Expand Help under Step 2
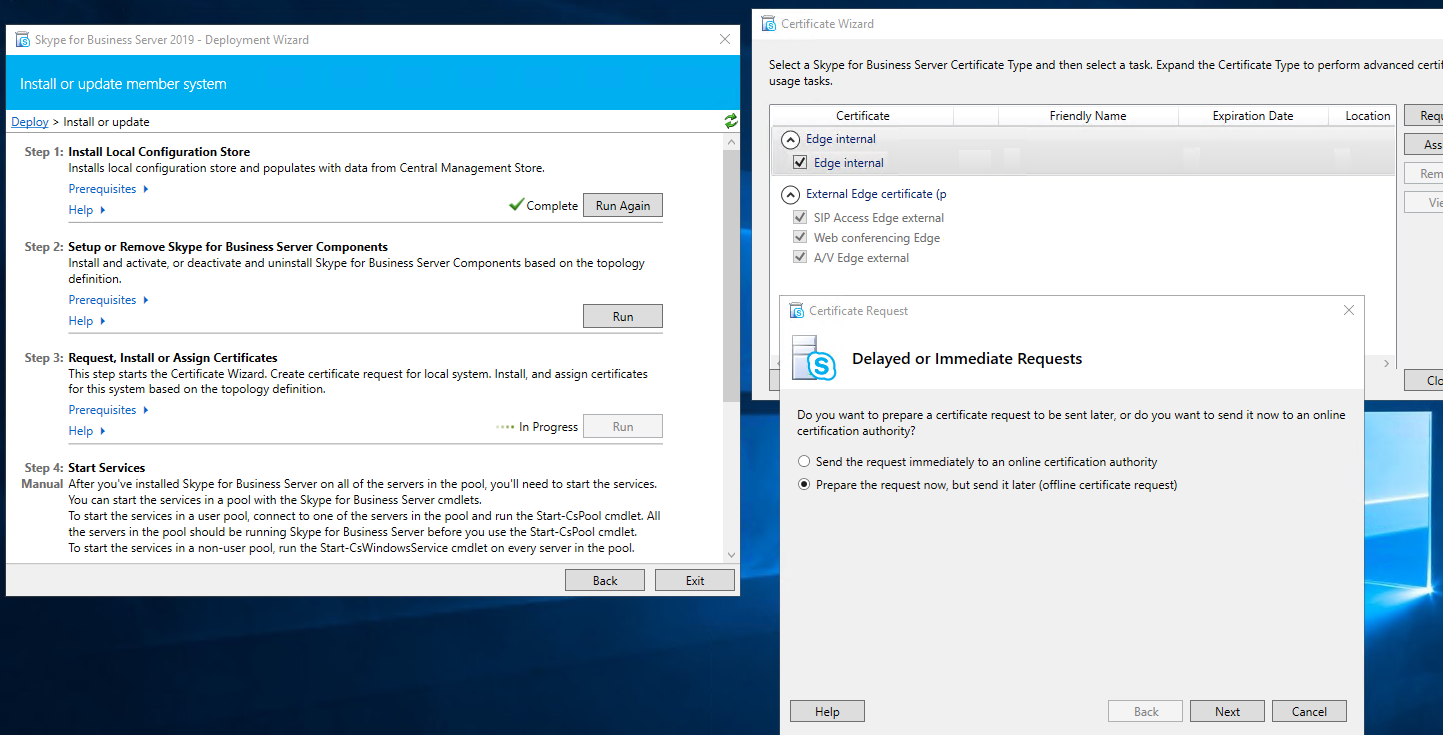 (x=86, y=321)
